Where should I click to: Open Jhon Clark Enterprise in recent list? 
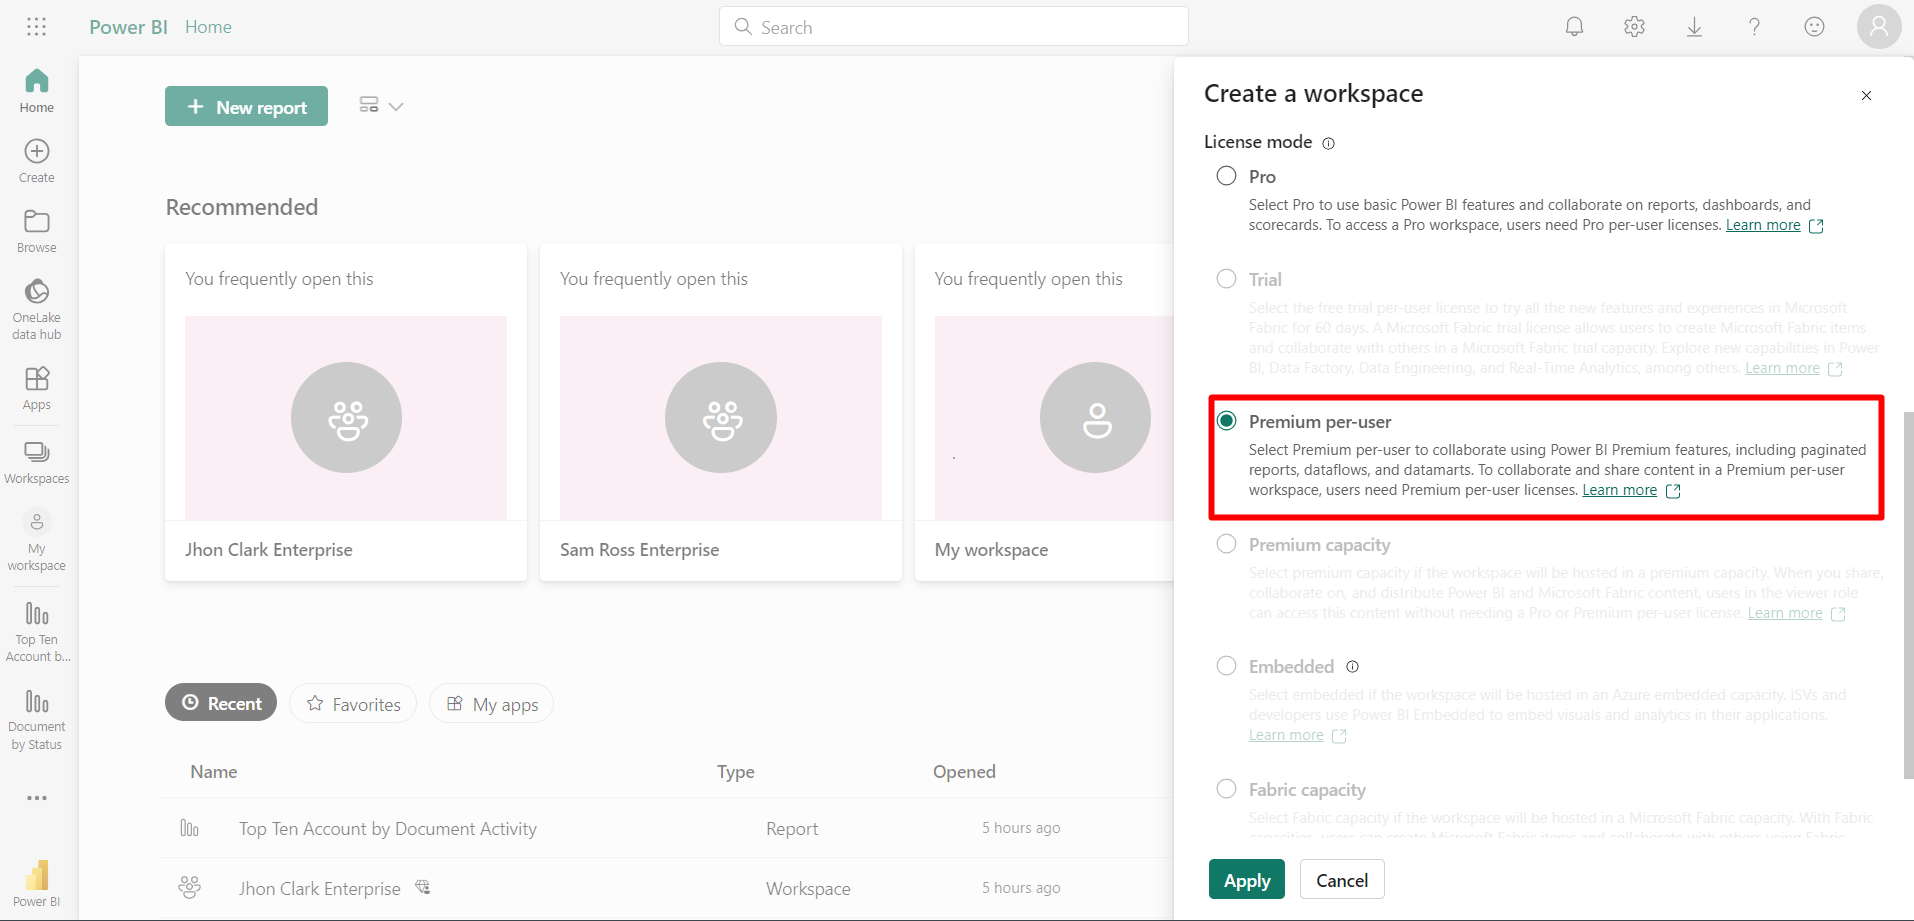320,888
